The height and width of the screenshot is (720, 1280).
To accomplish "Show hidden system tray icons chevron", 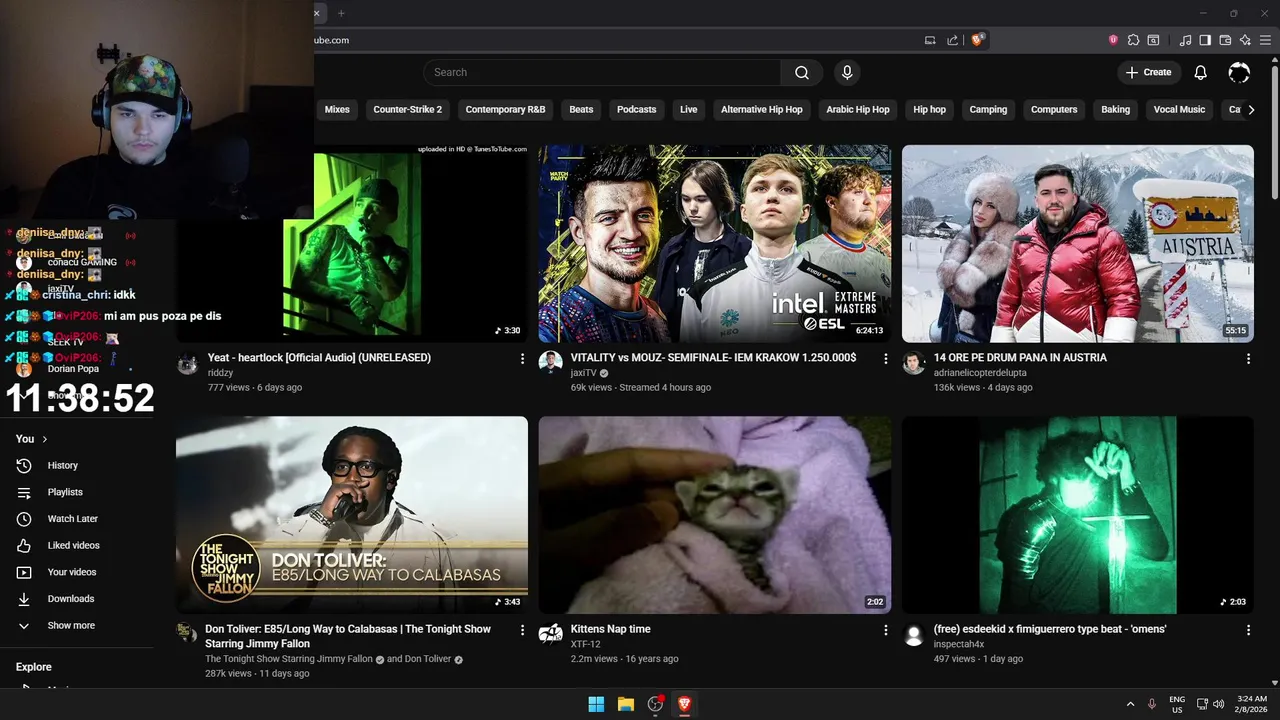I will click(x=1130, y=704).
